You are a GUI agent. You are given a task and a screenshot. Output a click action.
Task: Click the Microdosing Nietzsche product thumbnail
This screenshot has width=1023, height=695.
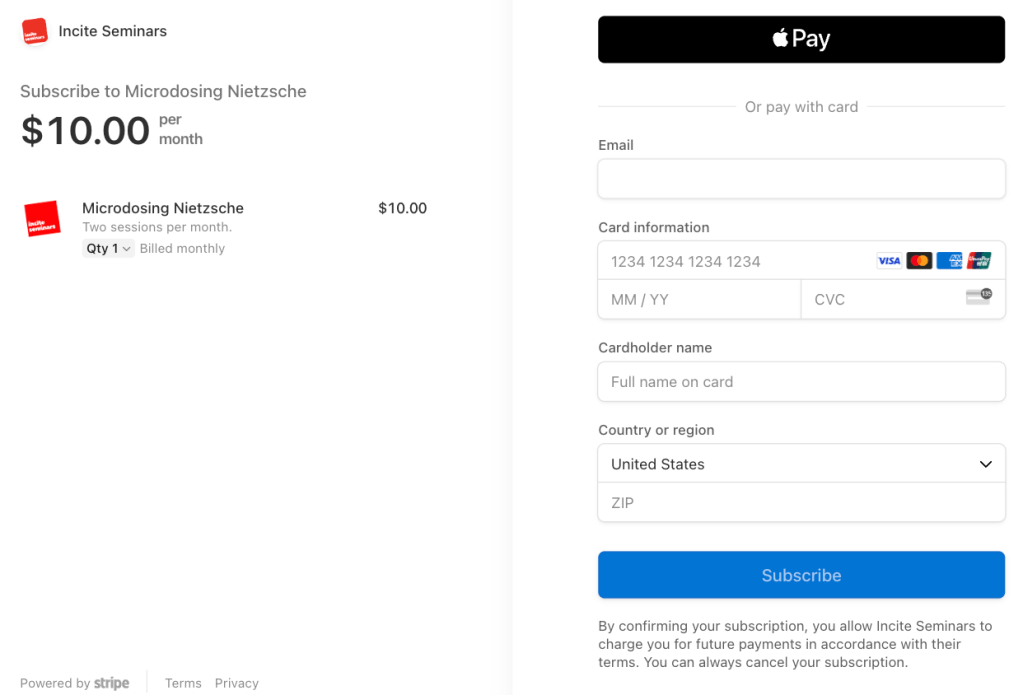pos(43,219)
